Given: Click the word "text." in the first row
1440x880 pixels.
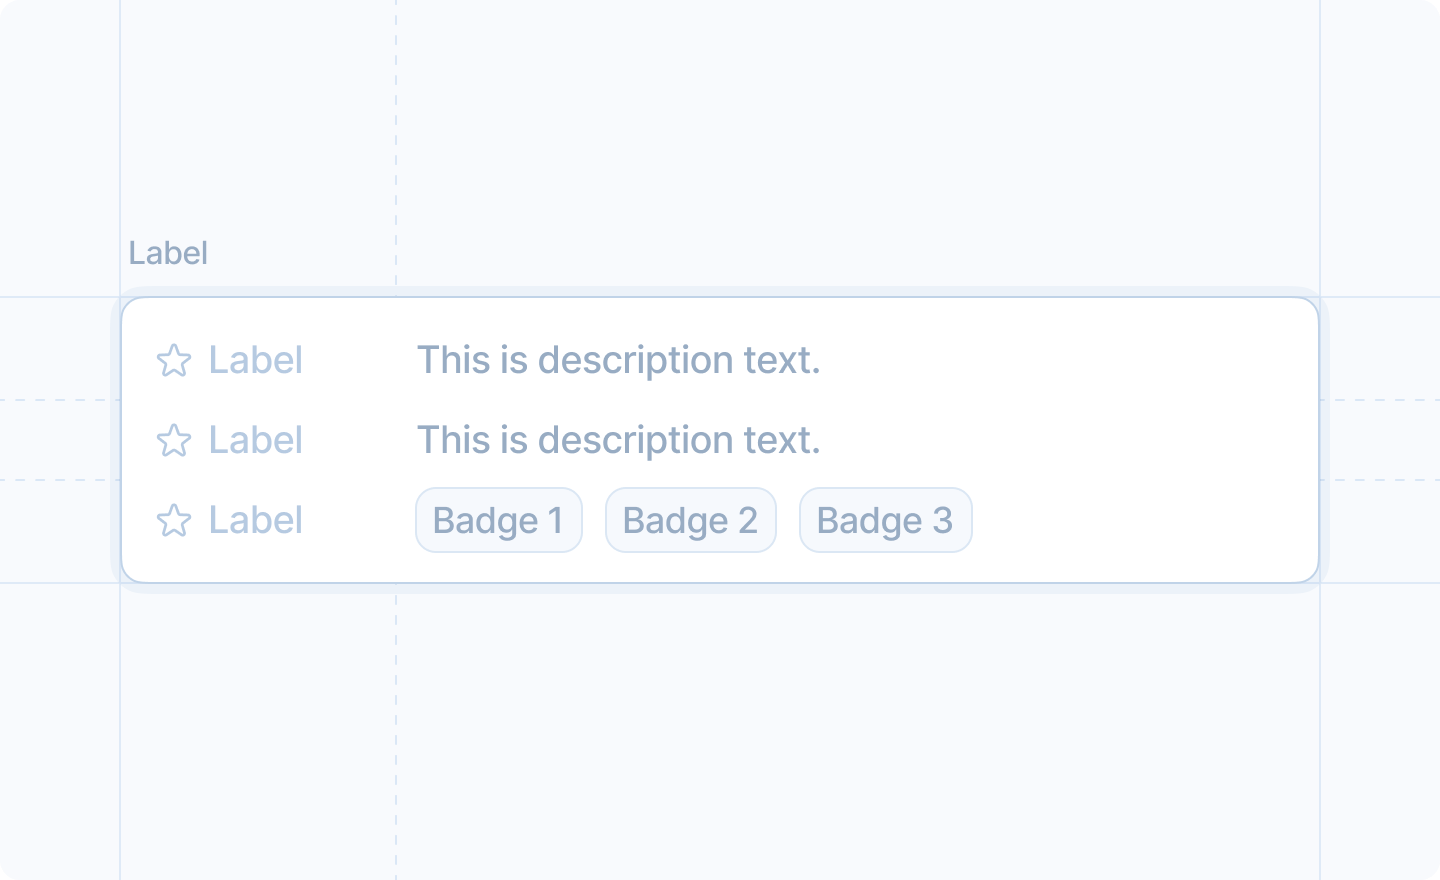Looking at the screenshot, I should click(781, 361).
